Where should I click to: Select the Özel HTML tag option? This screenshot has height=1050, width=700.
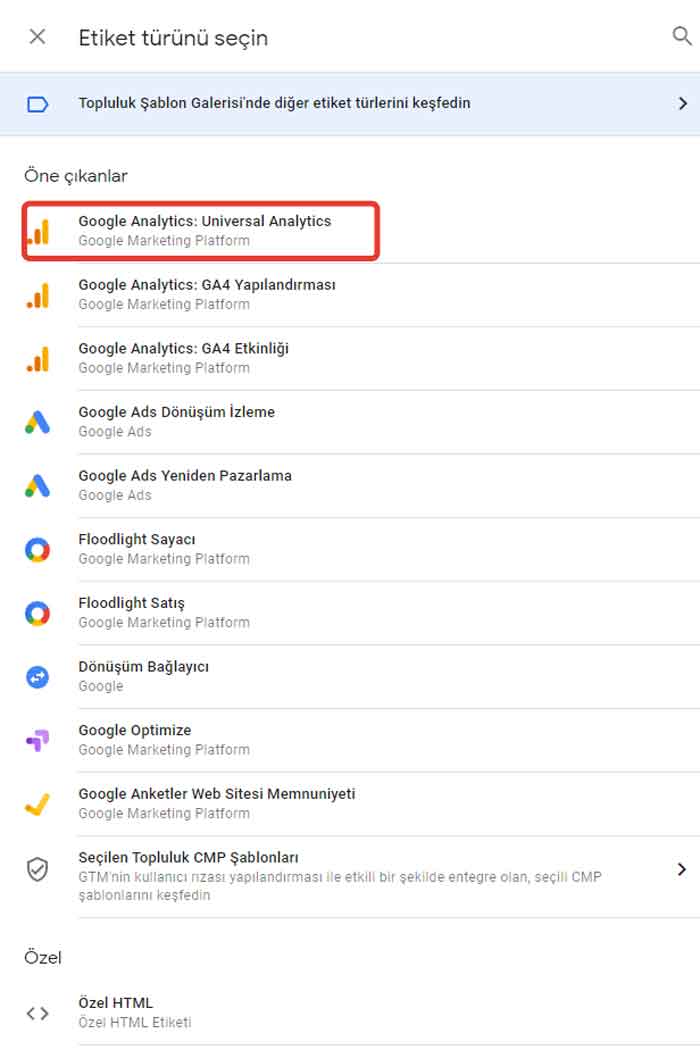[x=362, y=1012]
